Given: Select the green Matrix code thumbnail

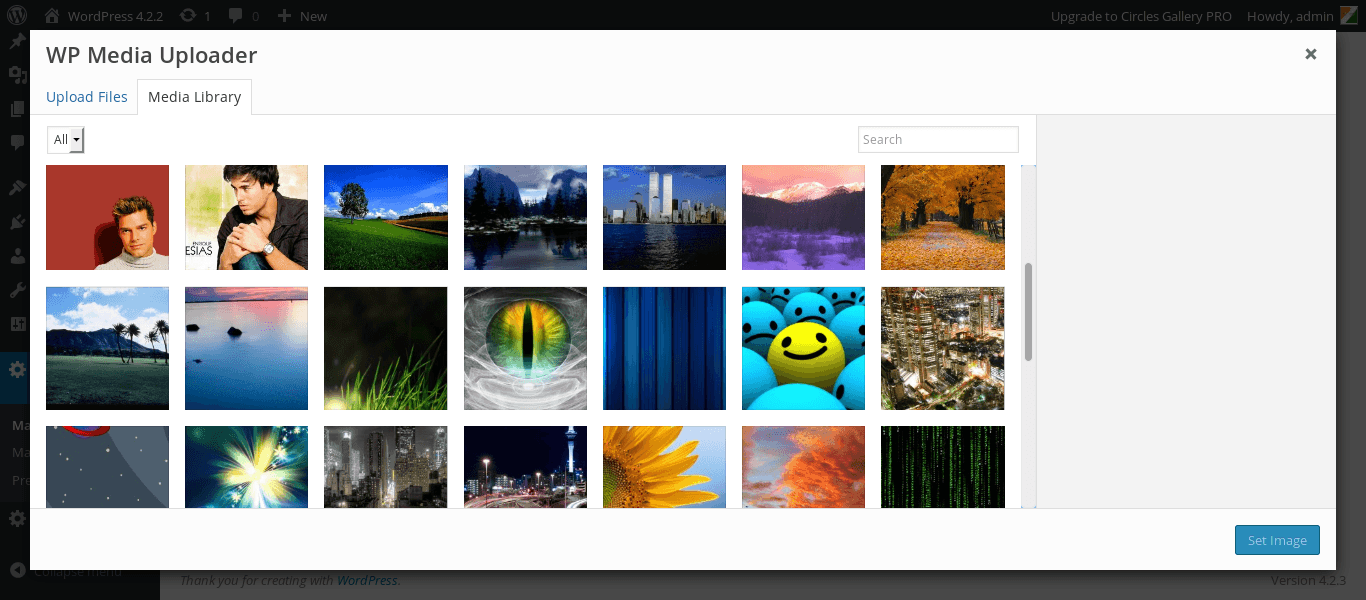Looking at the screenshot, I should 942,466.
